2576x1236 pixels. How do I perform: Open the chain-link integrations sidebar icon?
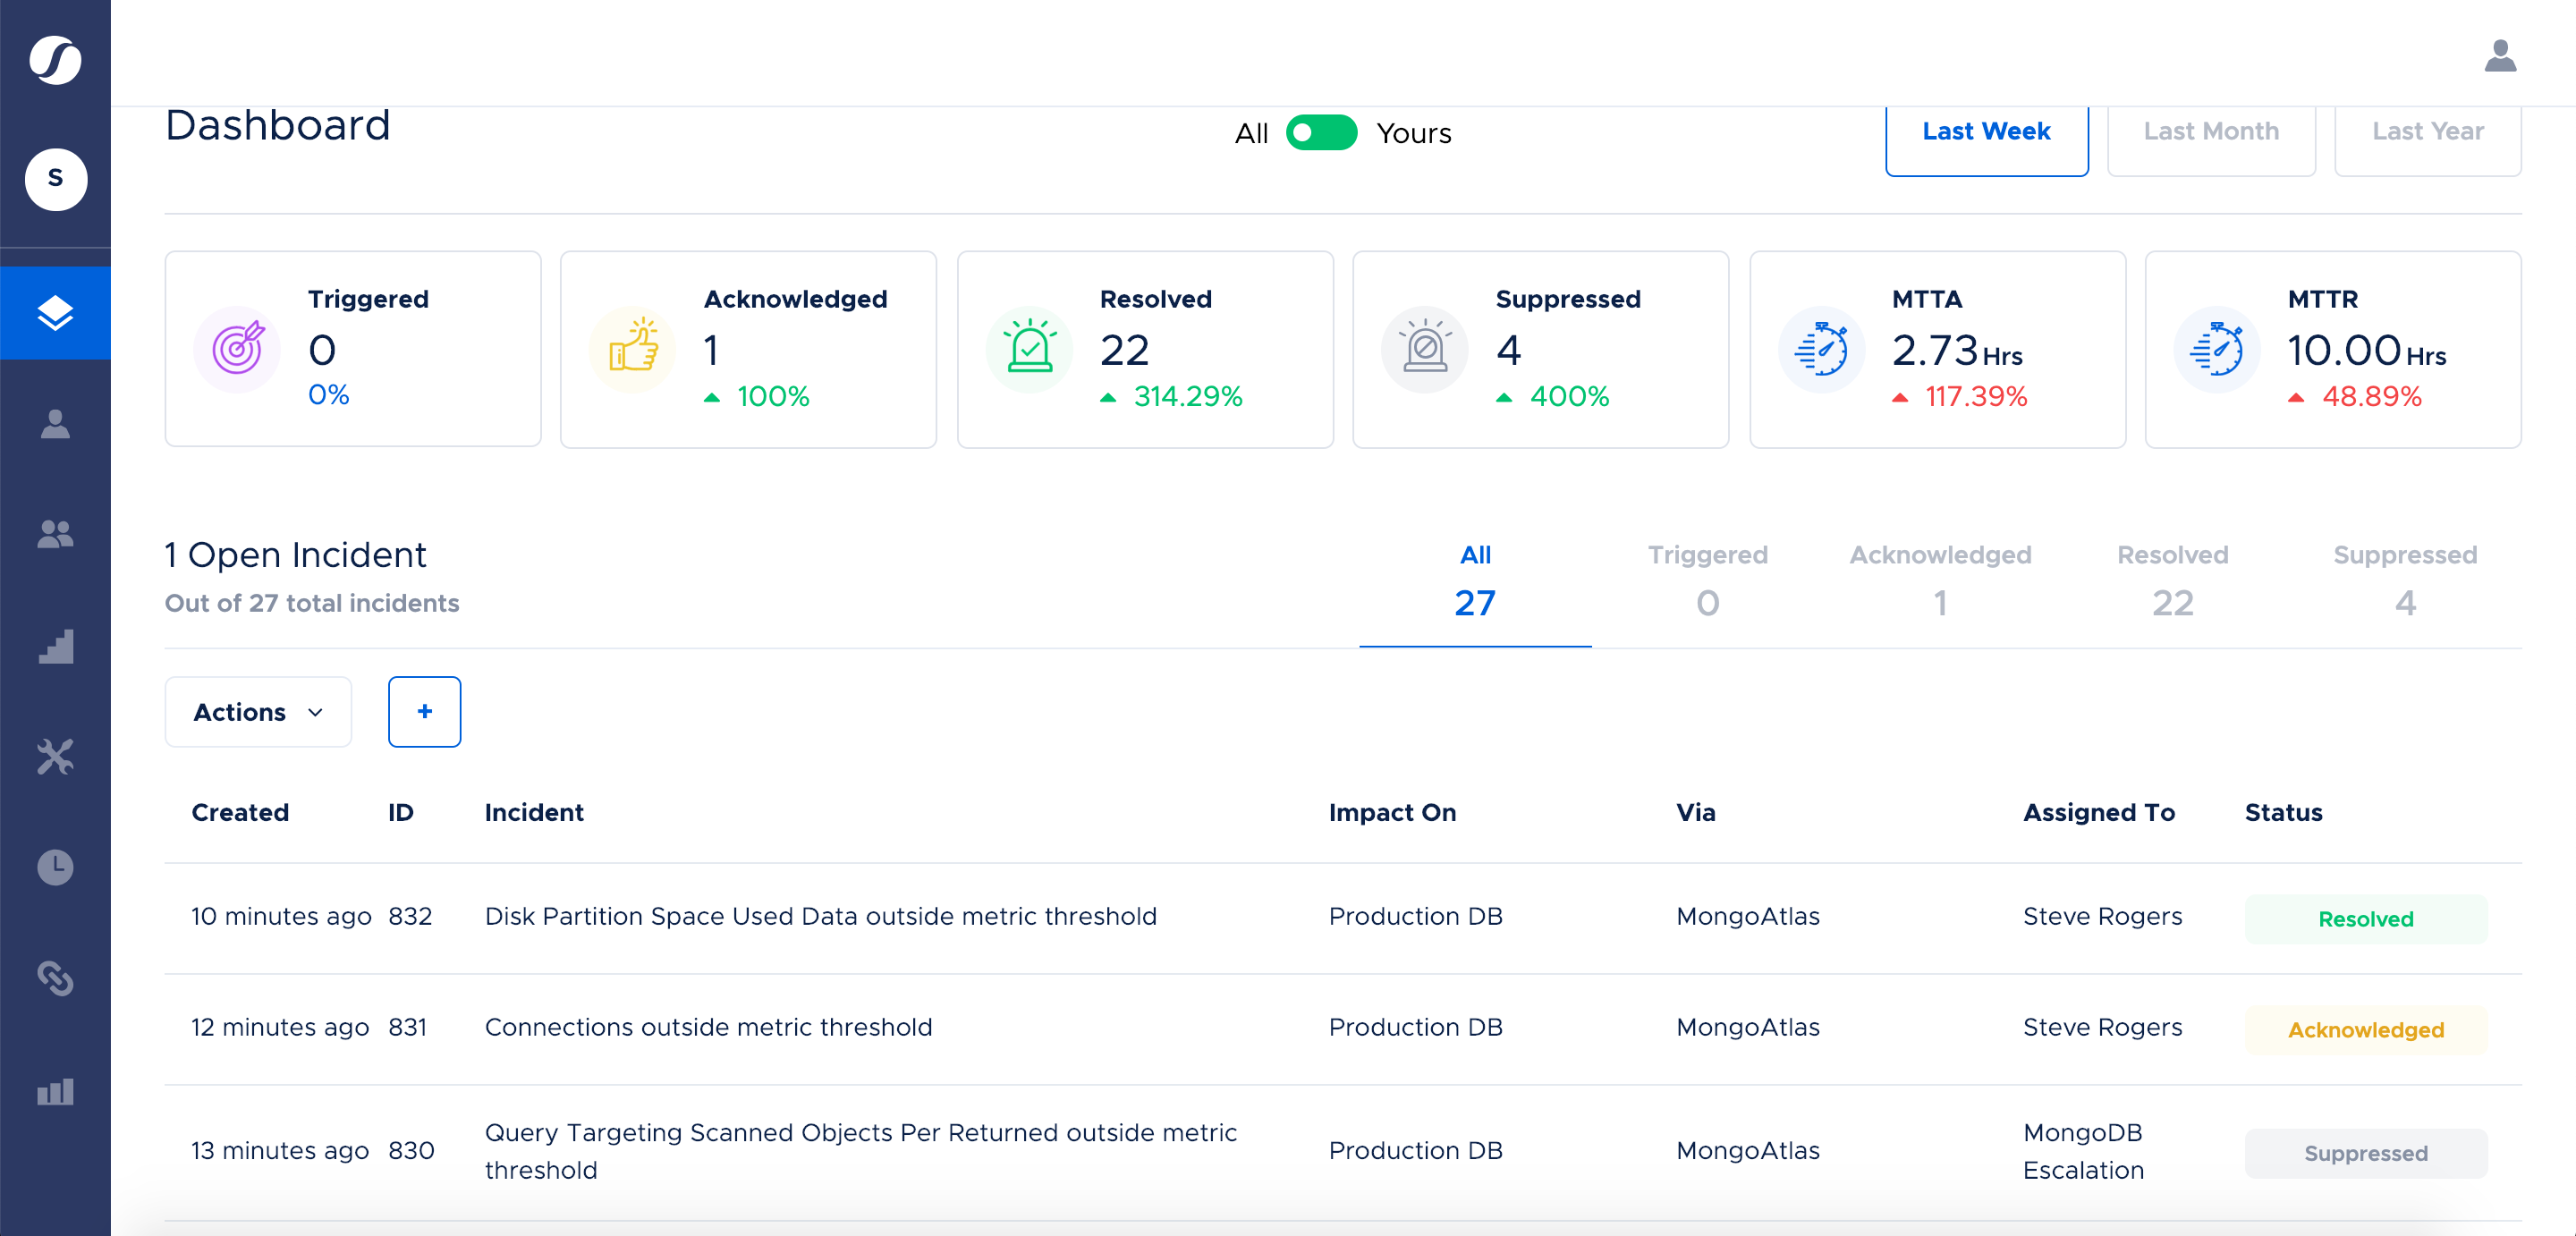(55, 978)
